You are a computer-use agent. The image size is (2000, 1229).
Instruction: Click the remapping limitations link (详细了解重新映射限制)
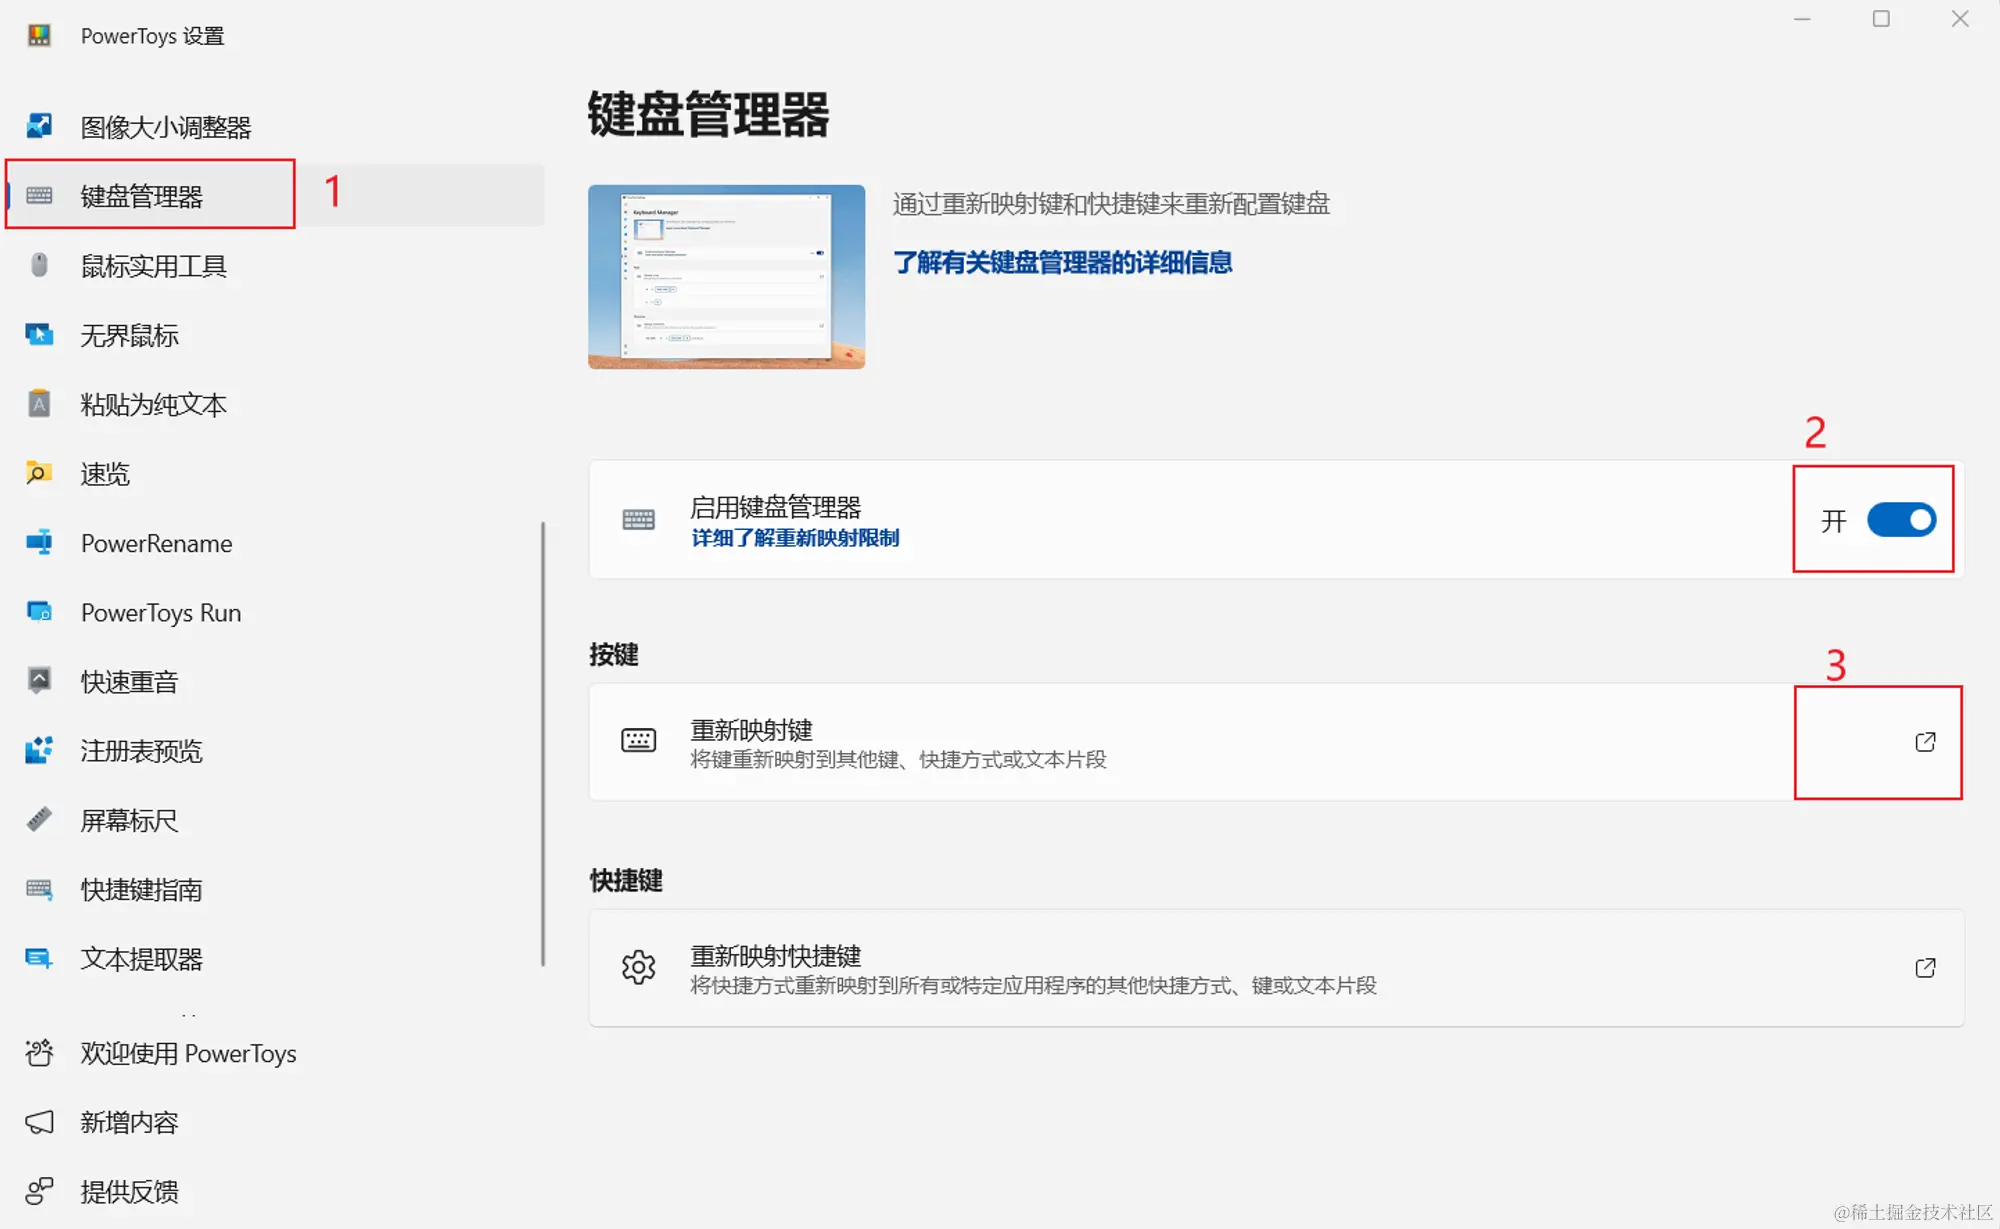pos(794,538)
